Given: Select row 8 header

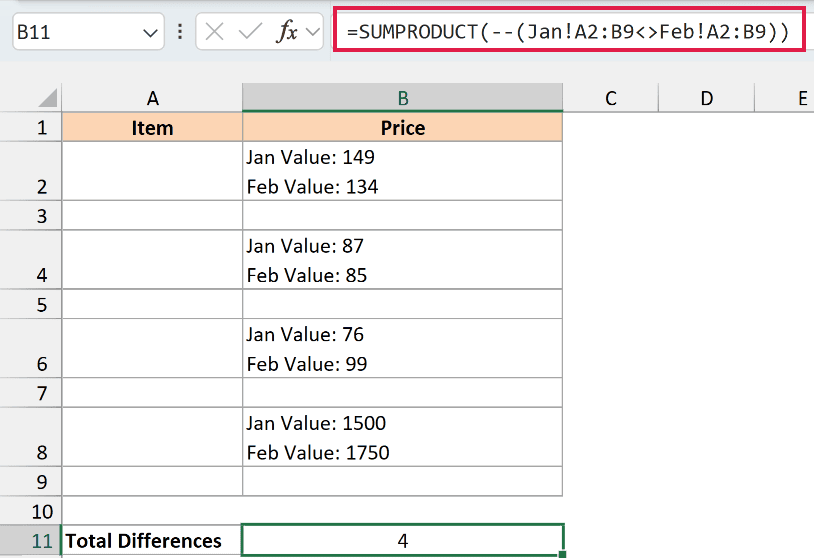Looking at the screenshot, I should 31,438.
